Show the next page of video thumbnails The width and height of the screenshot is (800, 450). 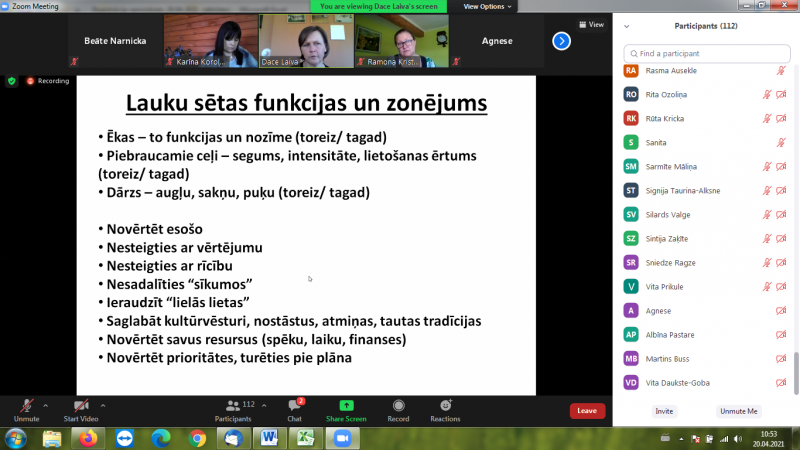[x=561, y=41]
